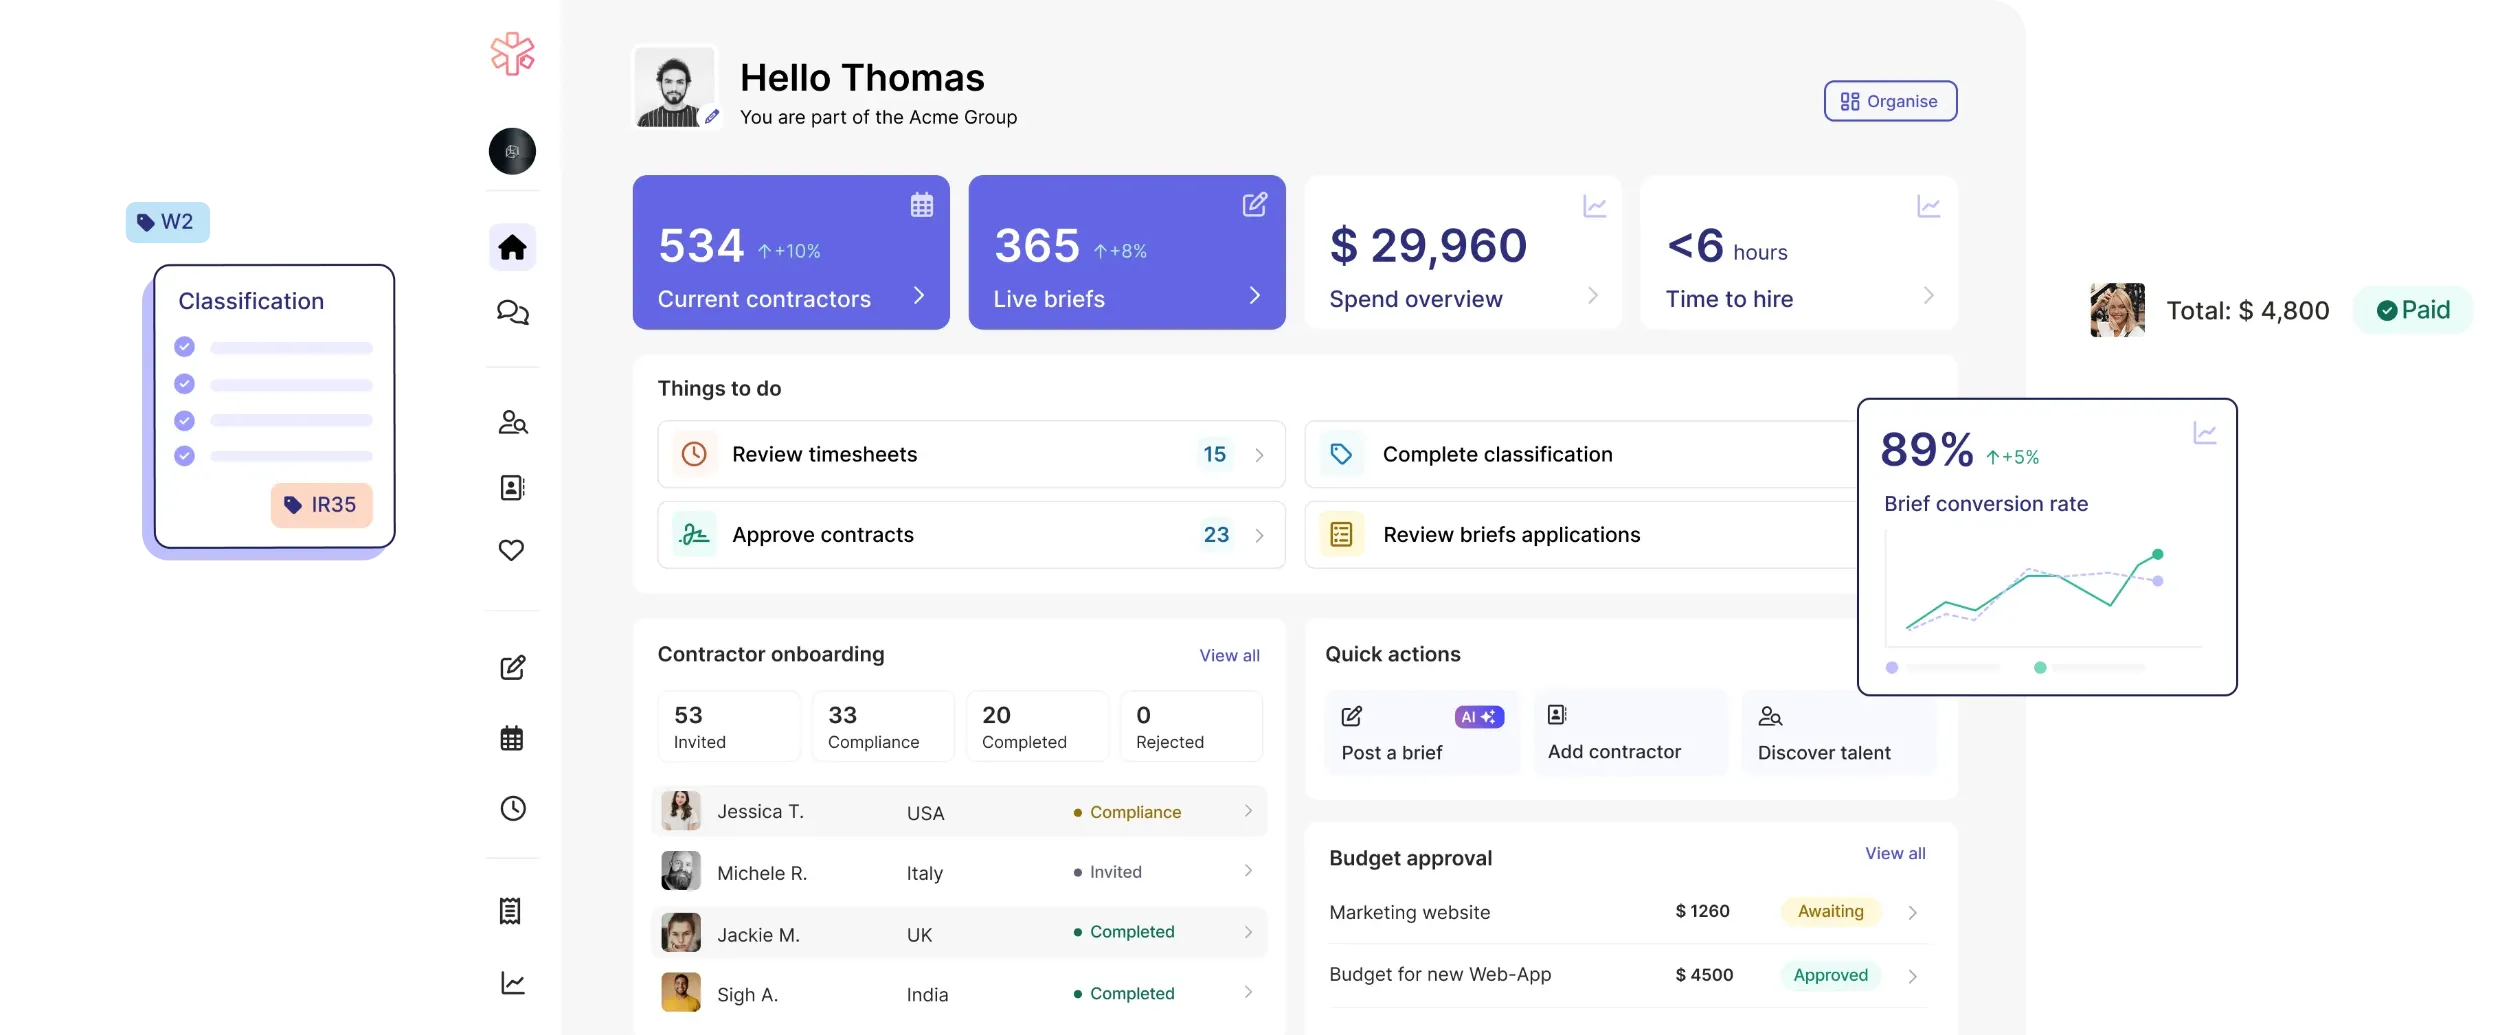Expand the Review timesheets task row

click(1261, 454)
